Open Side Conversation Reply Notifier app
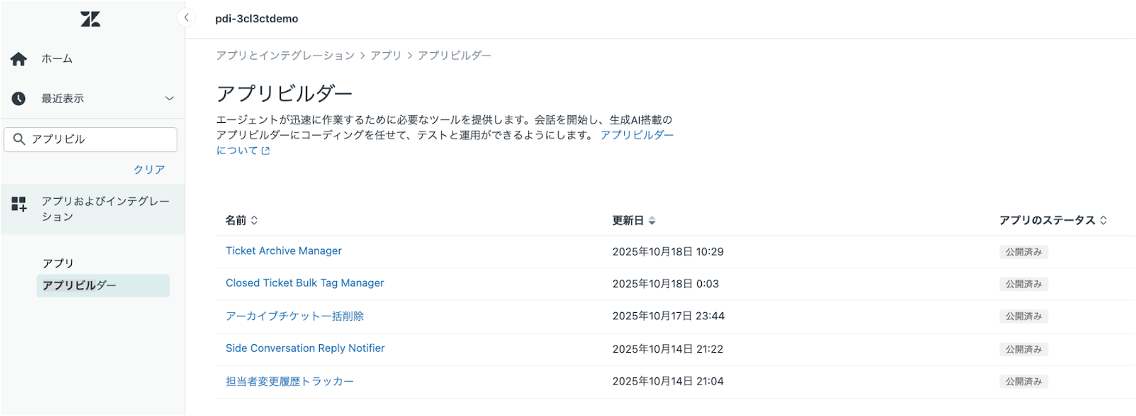Image resolution: width=1136 pixels, height=416 pixels. [x=305, y=348]
